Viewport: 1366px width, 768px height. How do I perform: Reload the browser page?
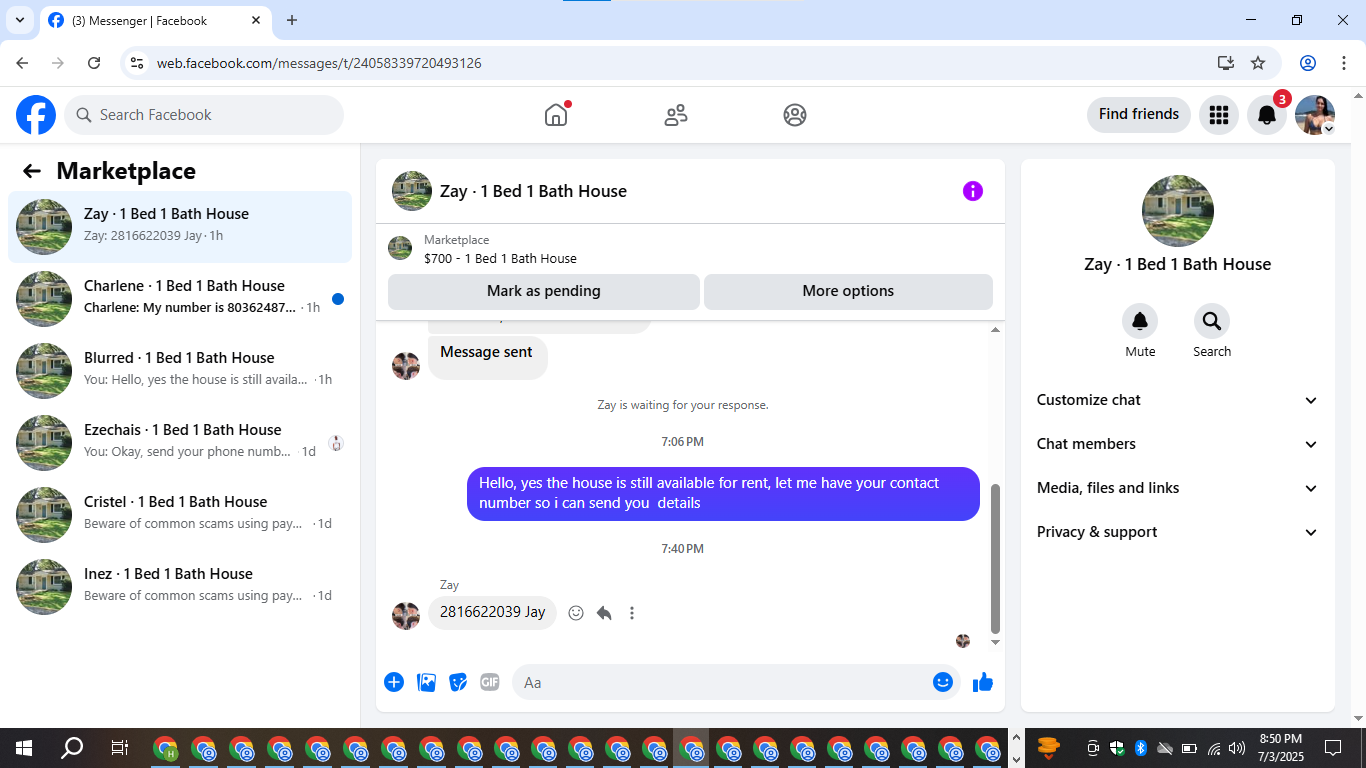pyautogui.click(x=94, y=63)
